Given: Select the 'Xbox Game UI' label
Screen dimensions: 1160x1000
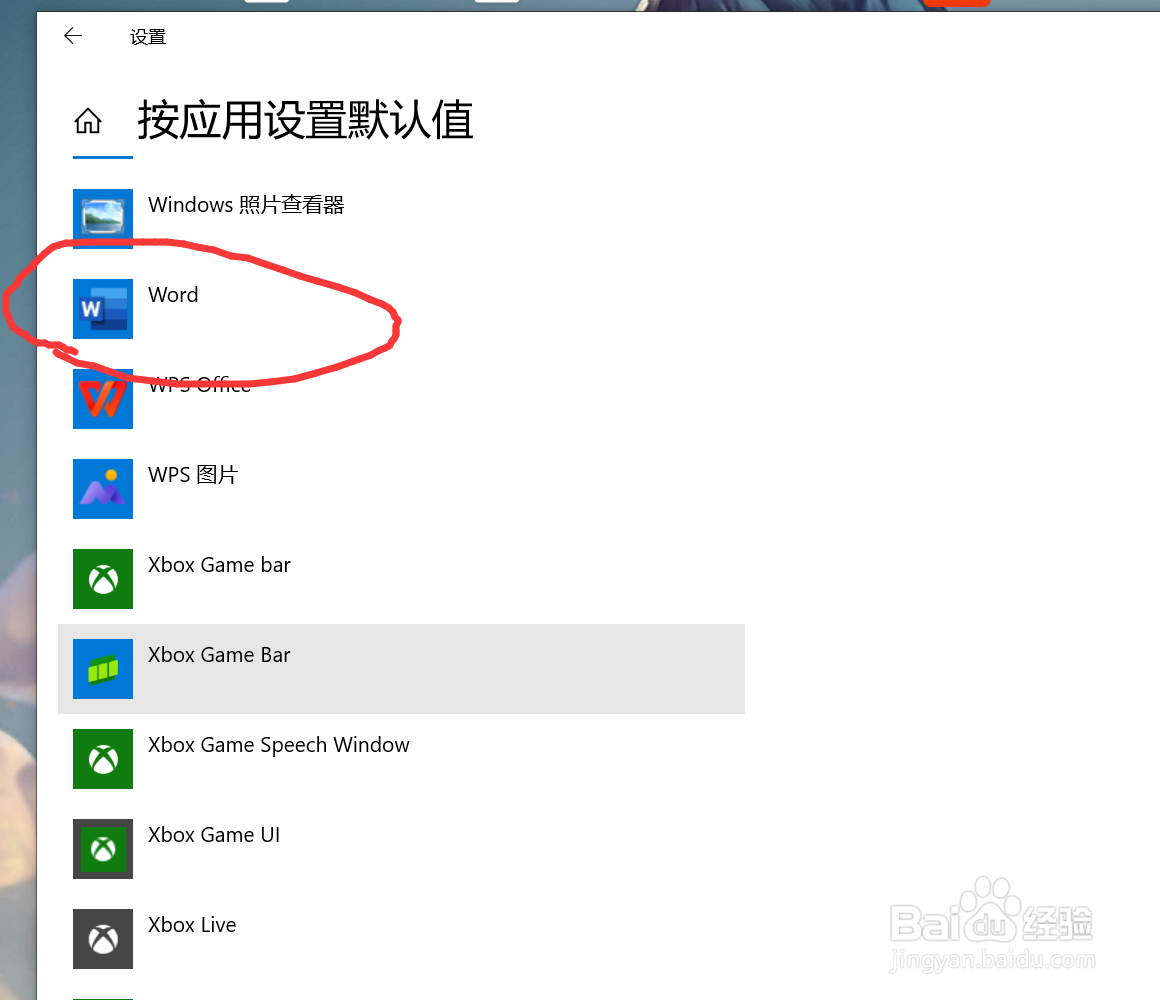Looking at the screenshot, I should (214, 835).
